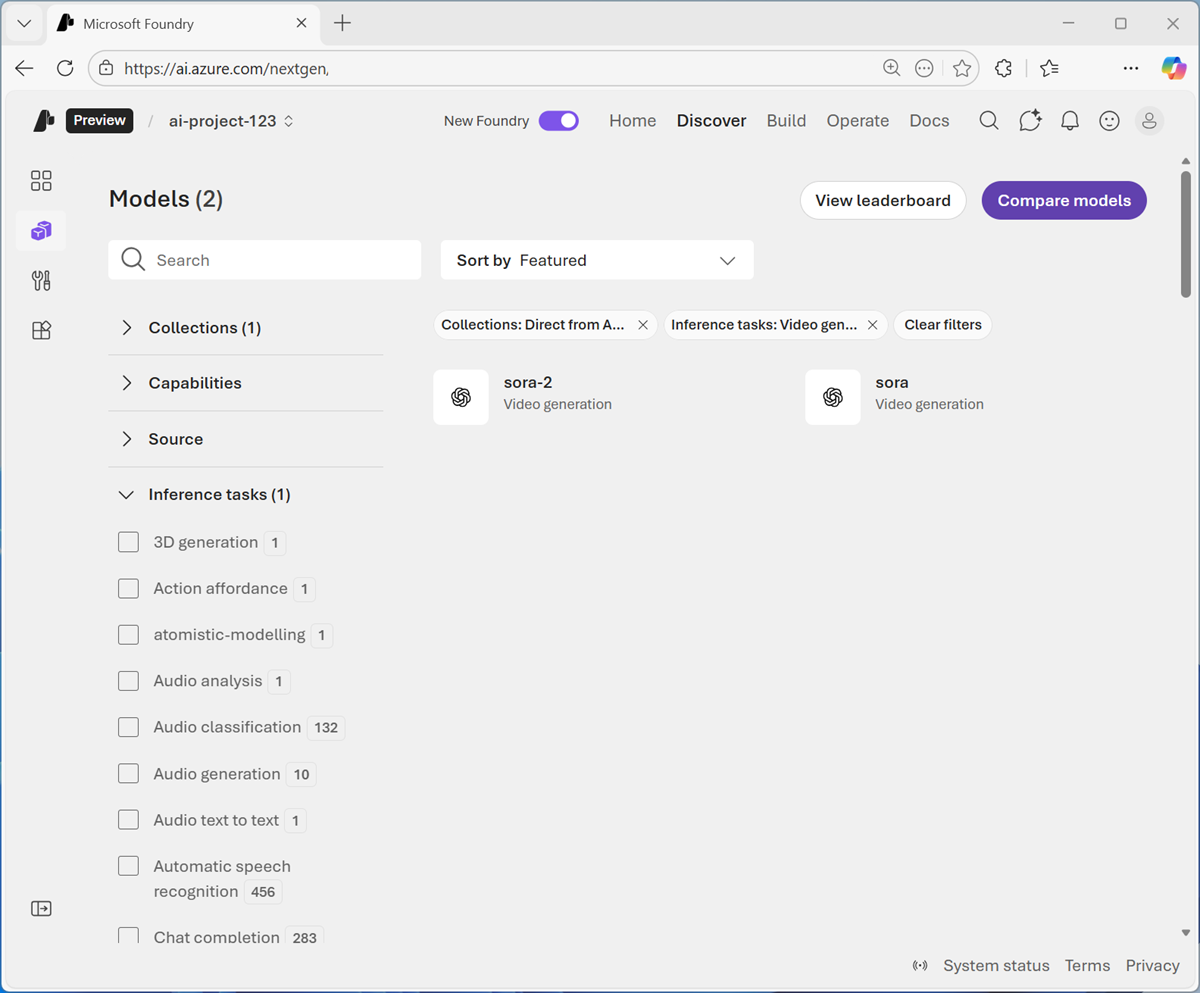The image size is (1200, 993).
Task: Expand the Collections filter section
Action: 127,328
